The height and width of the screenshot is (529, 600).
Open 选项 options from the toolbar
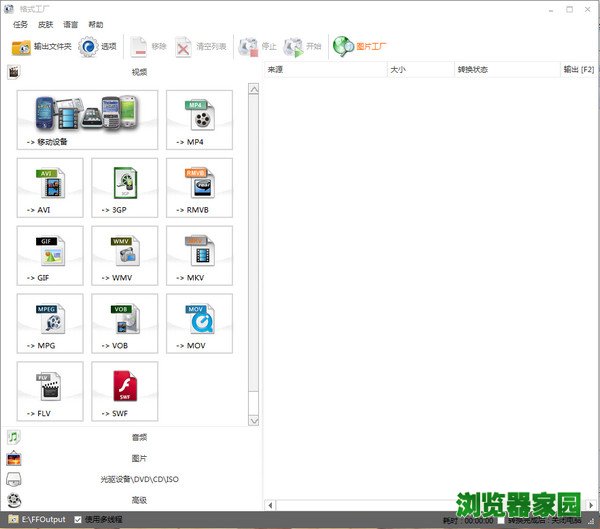(98, 46)
